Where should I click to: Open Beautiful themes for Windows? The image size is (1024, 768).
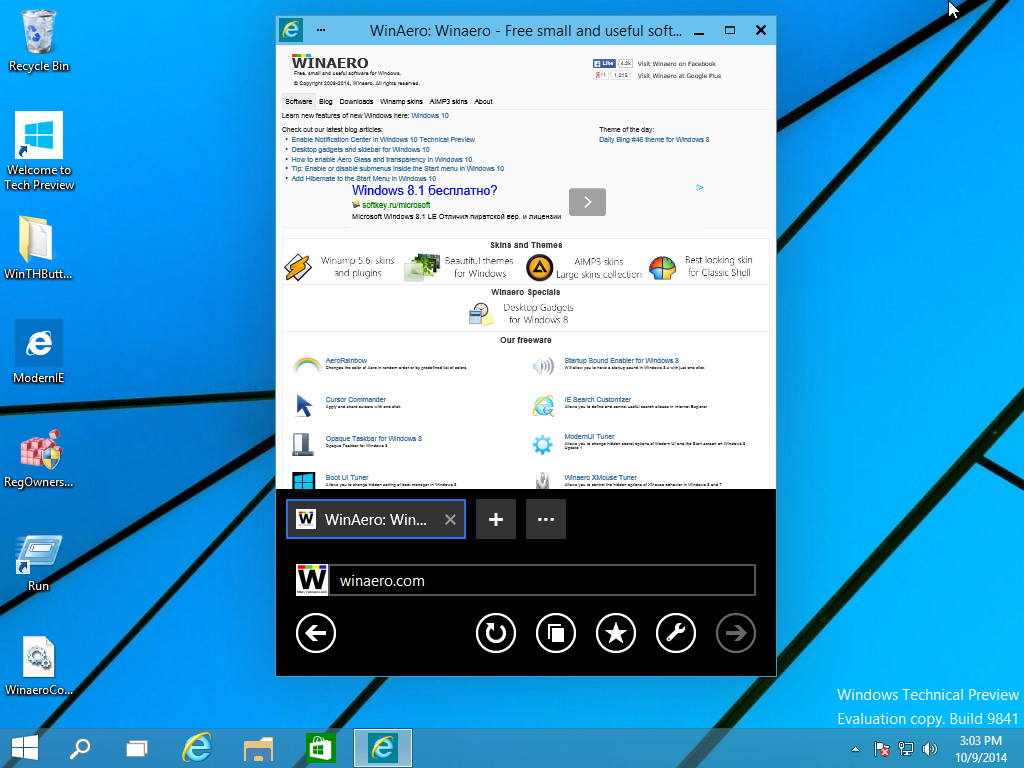point(459,267)
